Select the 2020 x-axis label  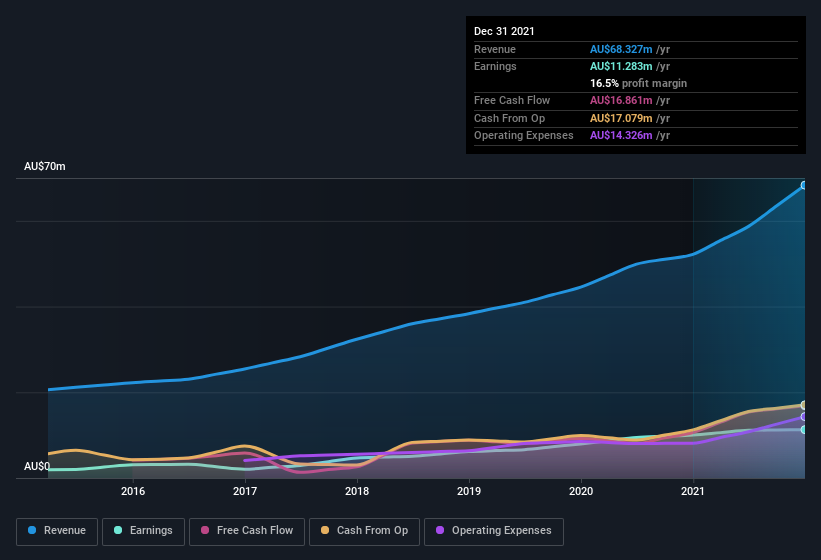click(x=581, y=491)
